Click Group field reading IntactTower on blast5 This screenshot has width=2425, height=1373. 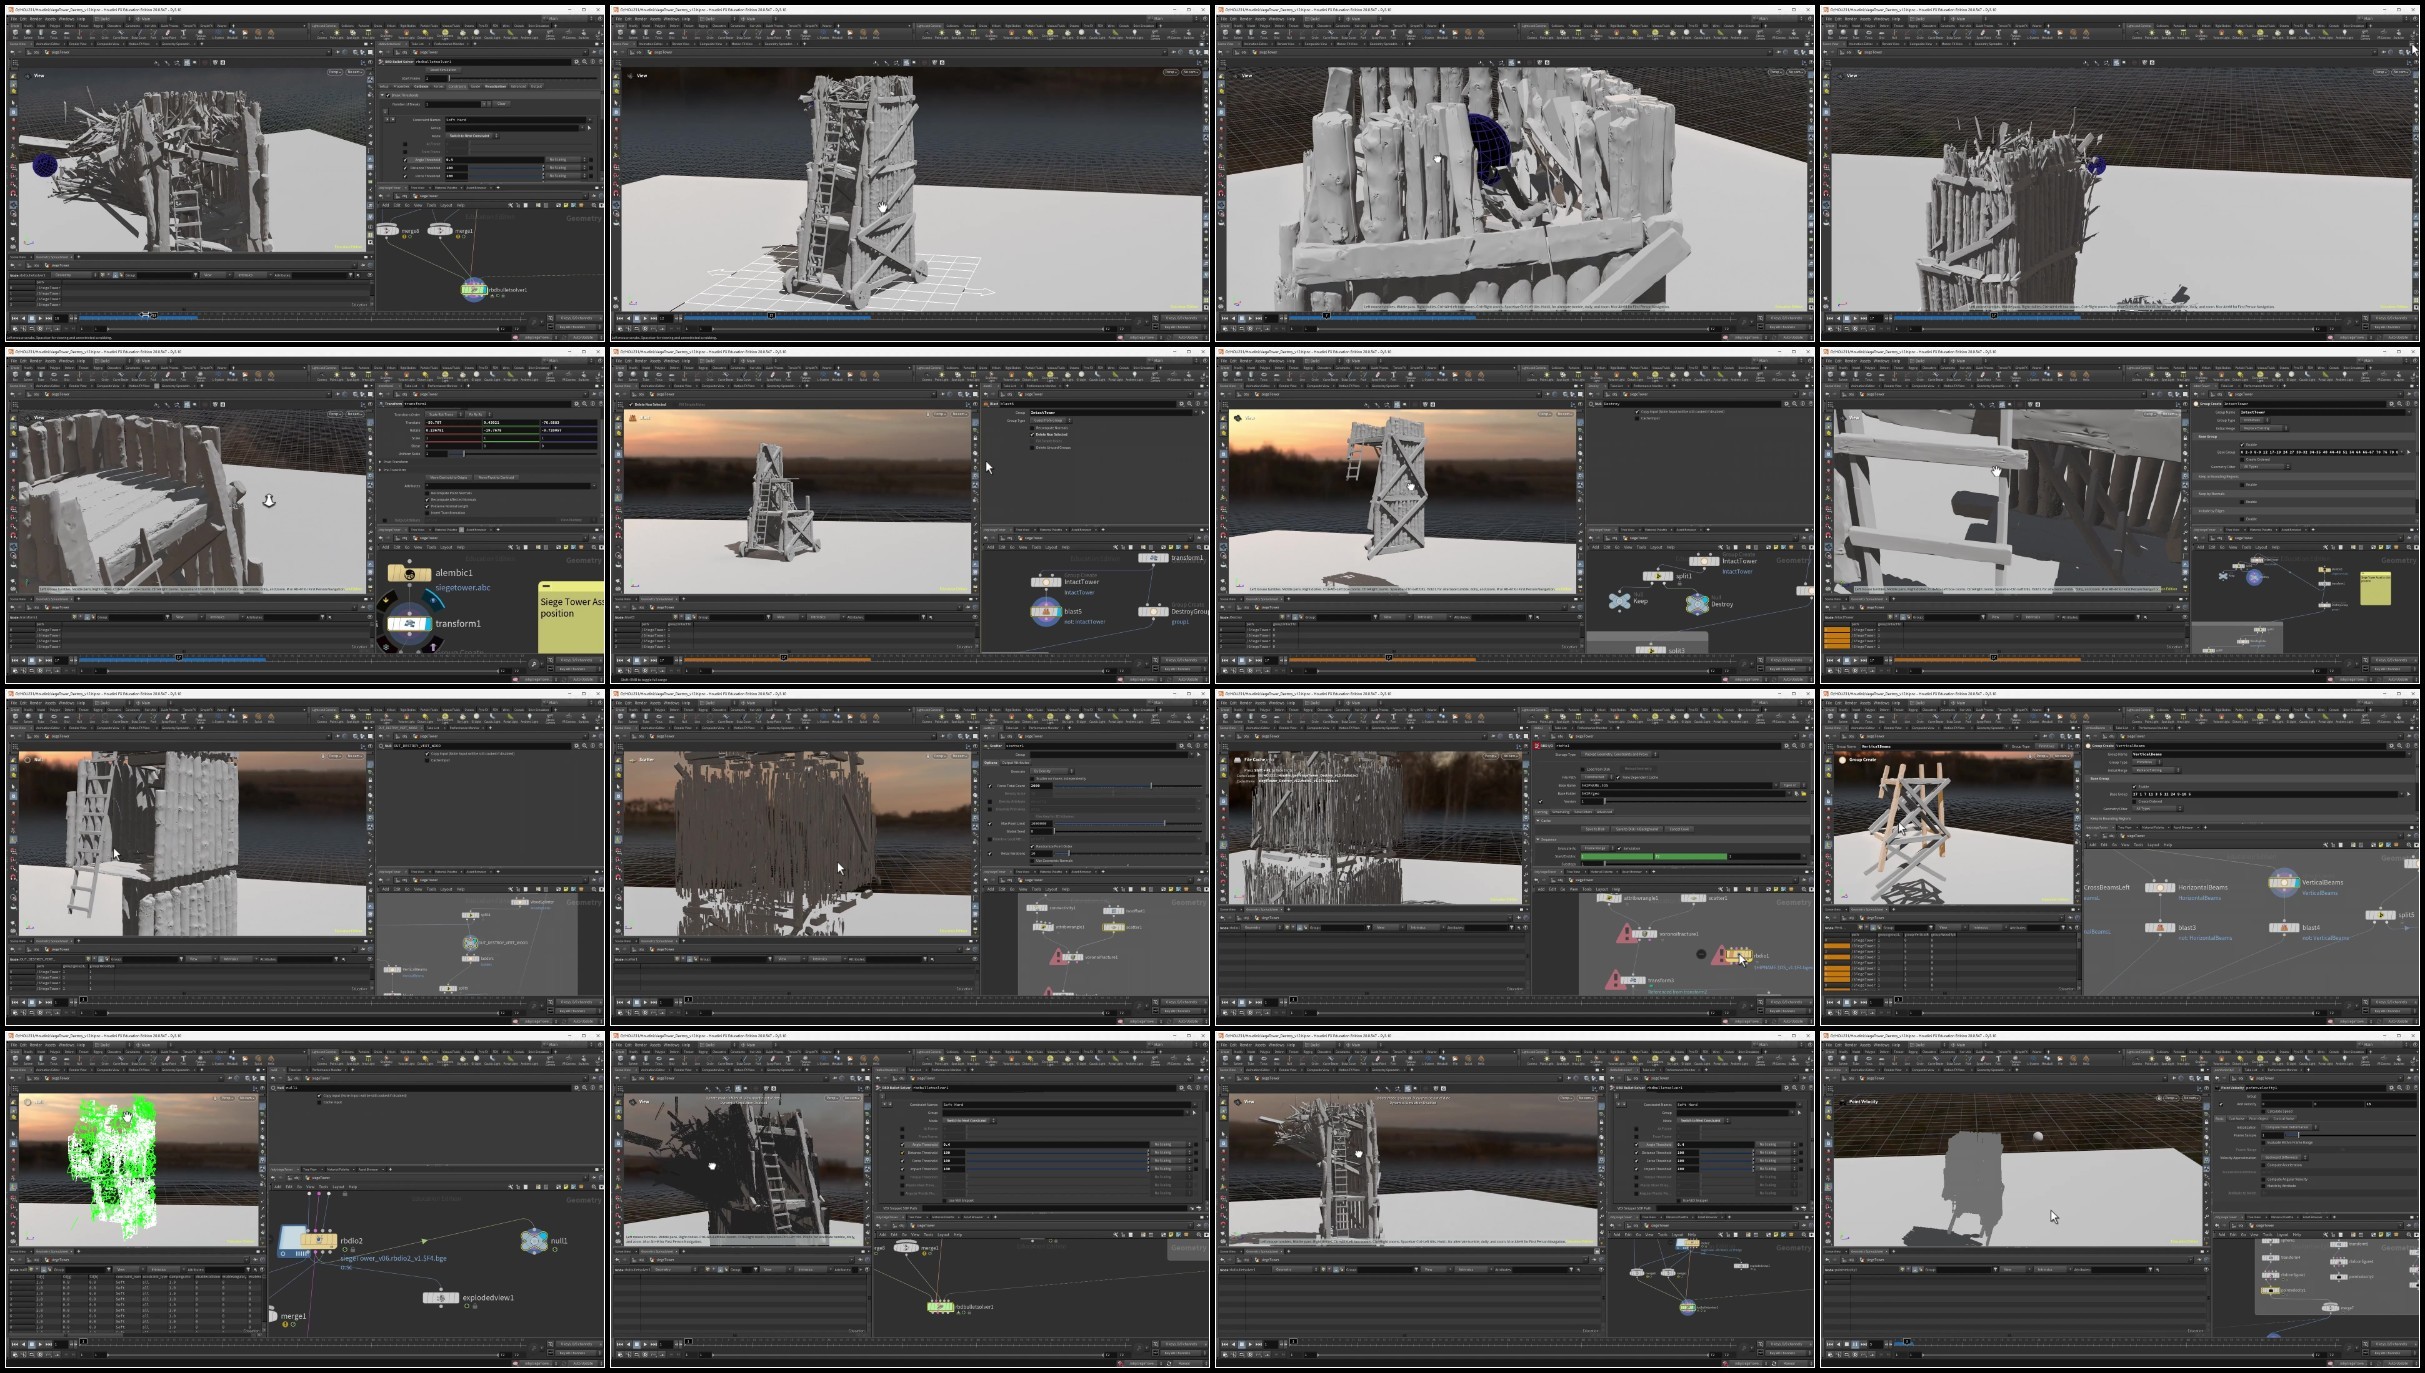click(x=1111, y=412)
